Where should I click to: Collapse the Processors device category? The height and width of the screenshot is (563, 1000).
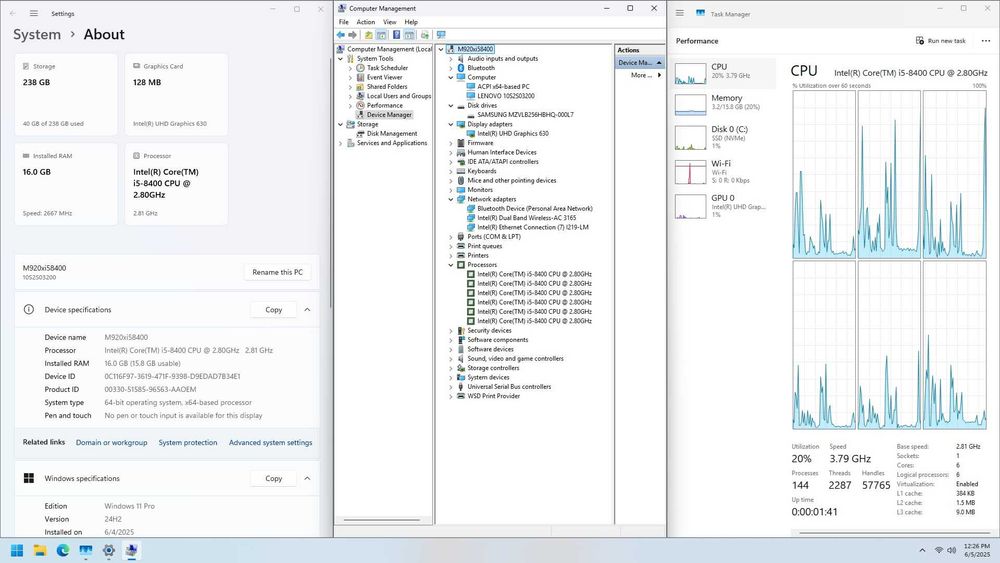pos(451,265)
